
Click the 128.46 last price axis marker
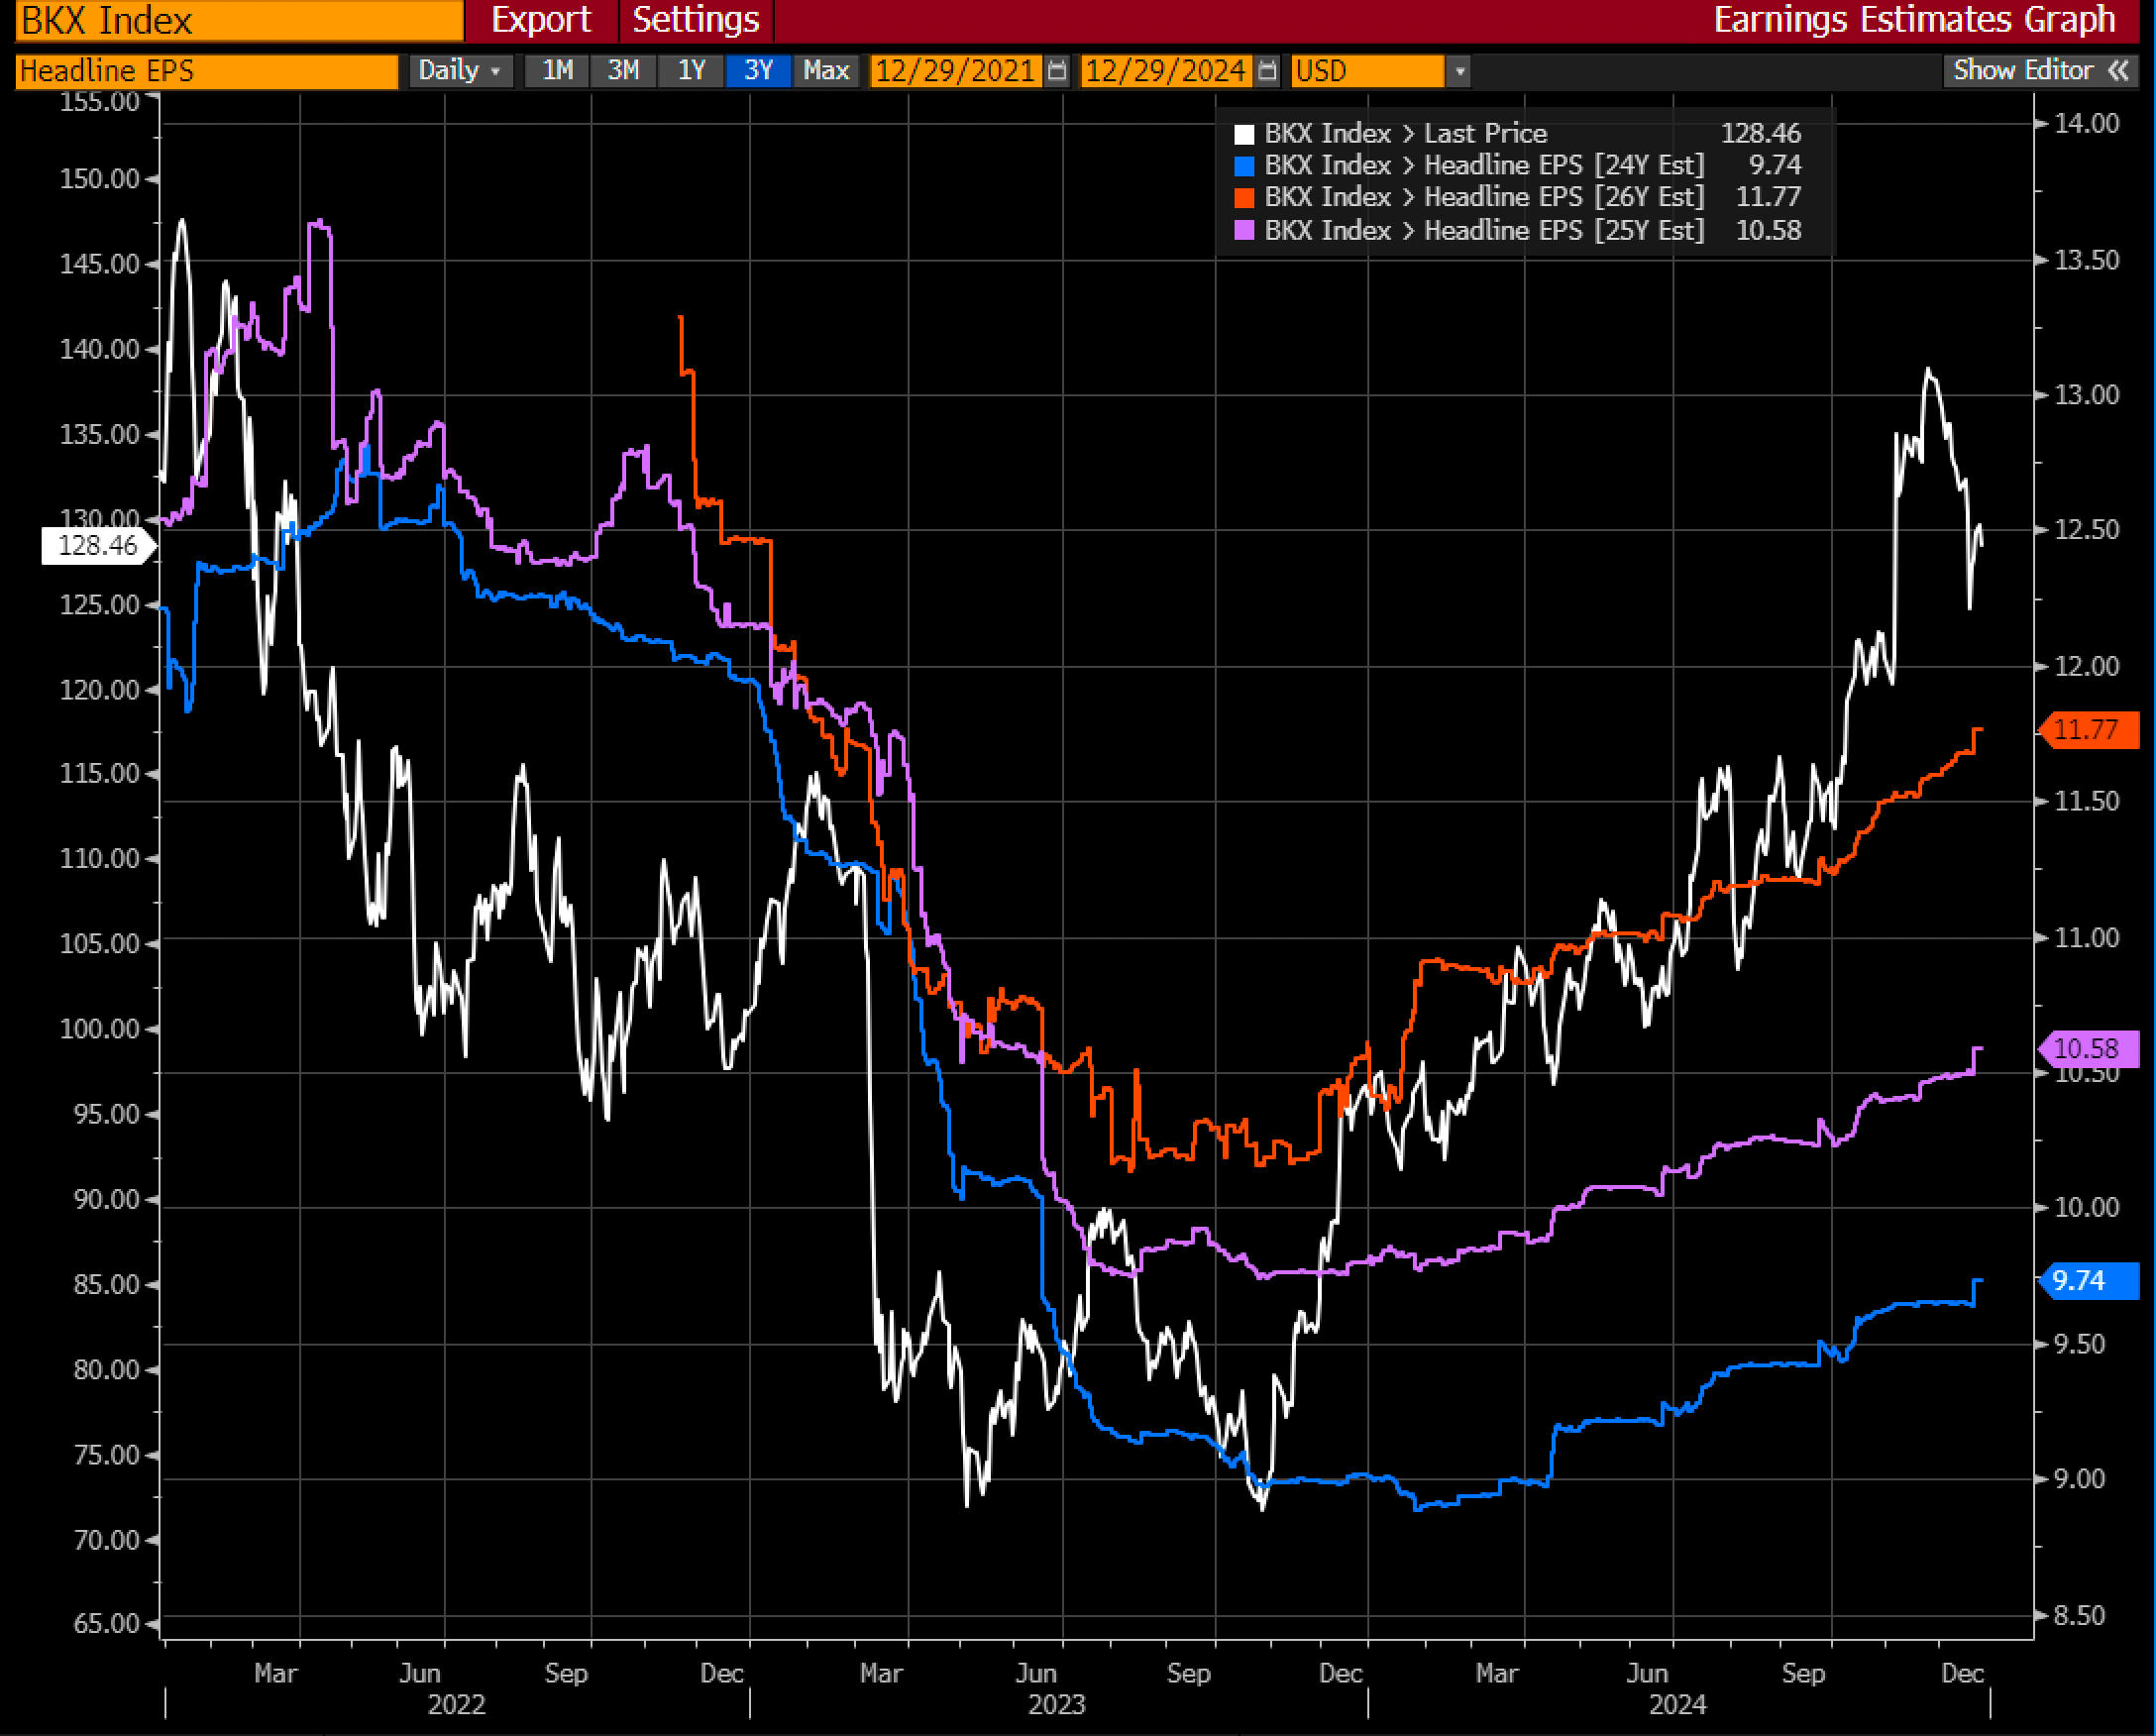[x=97, y=546]
